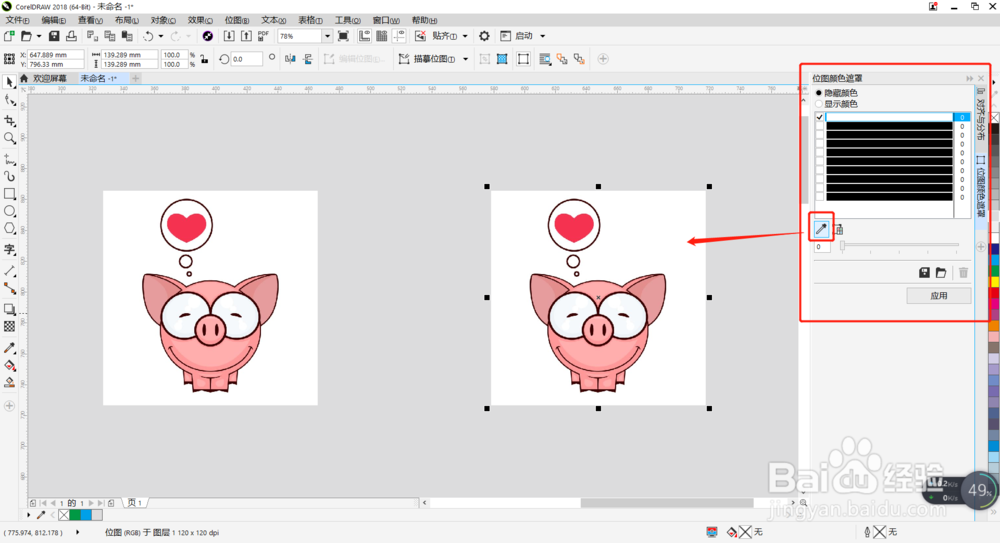This screenshot has width=1000, height=543.
Task: Save the document with floppy icon
Action: click(x=54, y=36)
